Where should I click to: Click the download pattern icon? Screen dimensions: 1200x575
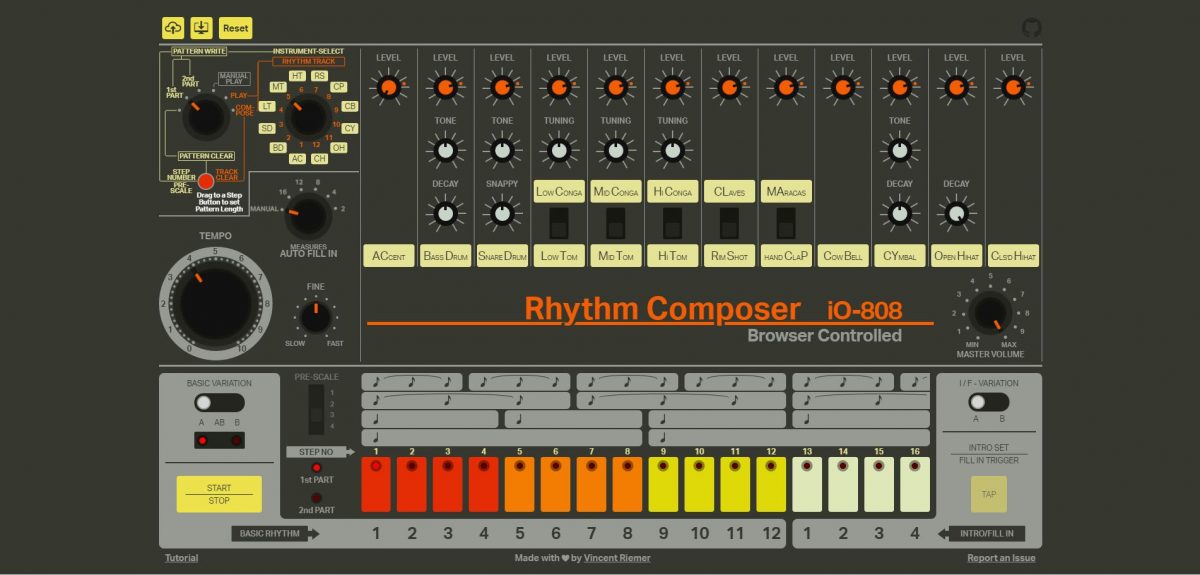[201, 28]
